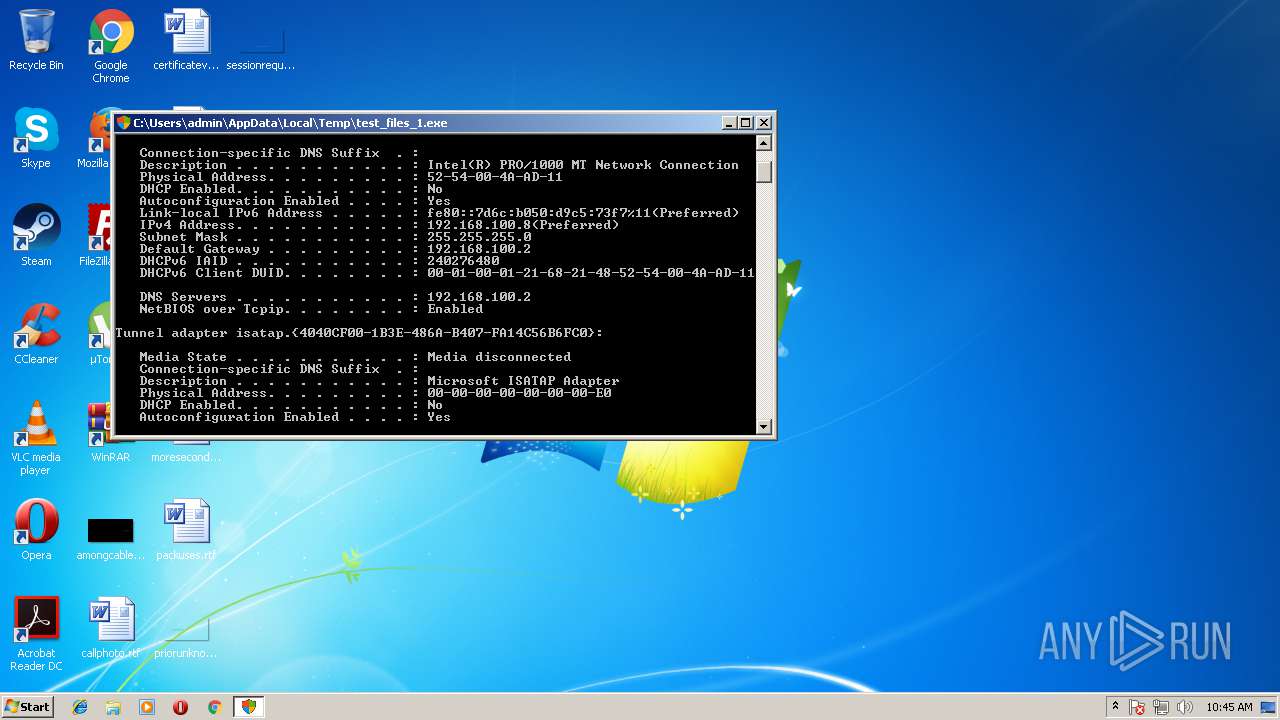Open Chrome from the taskbar
This screenshot has height=720, width=1280.
tap(214, 707)
